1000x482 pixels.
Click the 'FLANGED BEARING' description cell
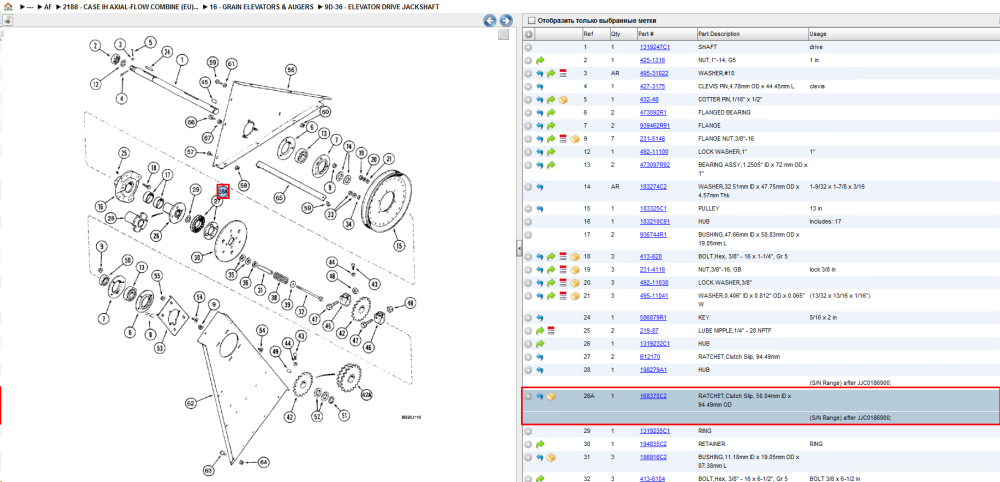click(x=724, y=112)
